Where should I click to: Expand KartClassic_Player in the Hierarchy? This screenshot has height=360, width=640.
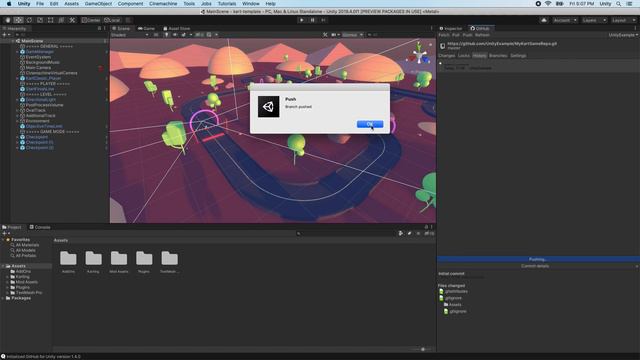[x=17, y=78]
